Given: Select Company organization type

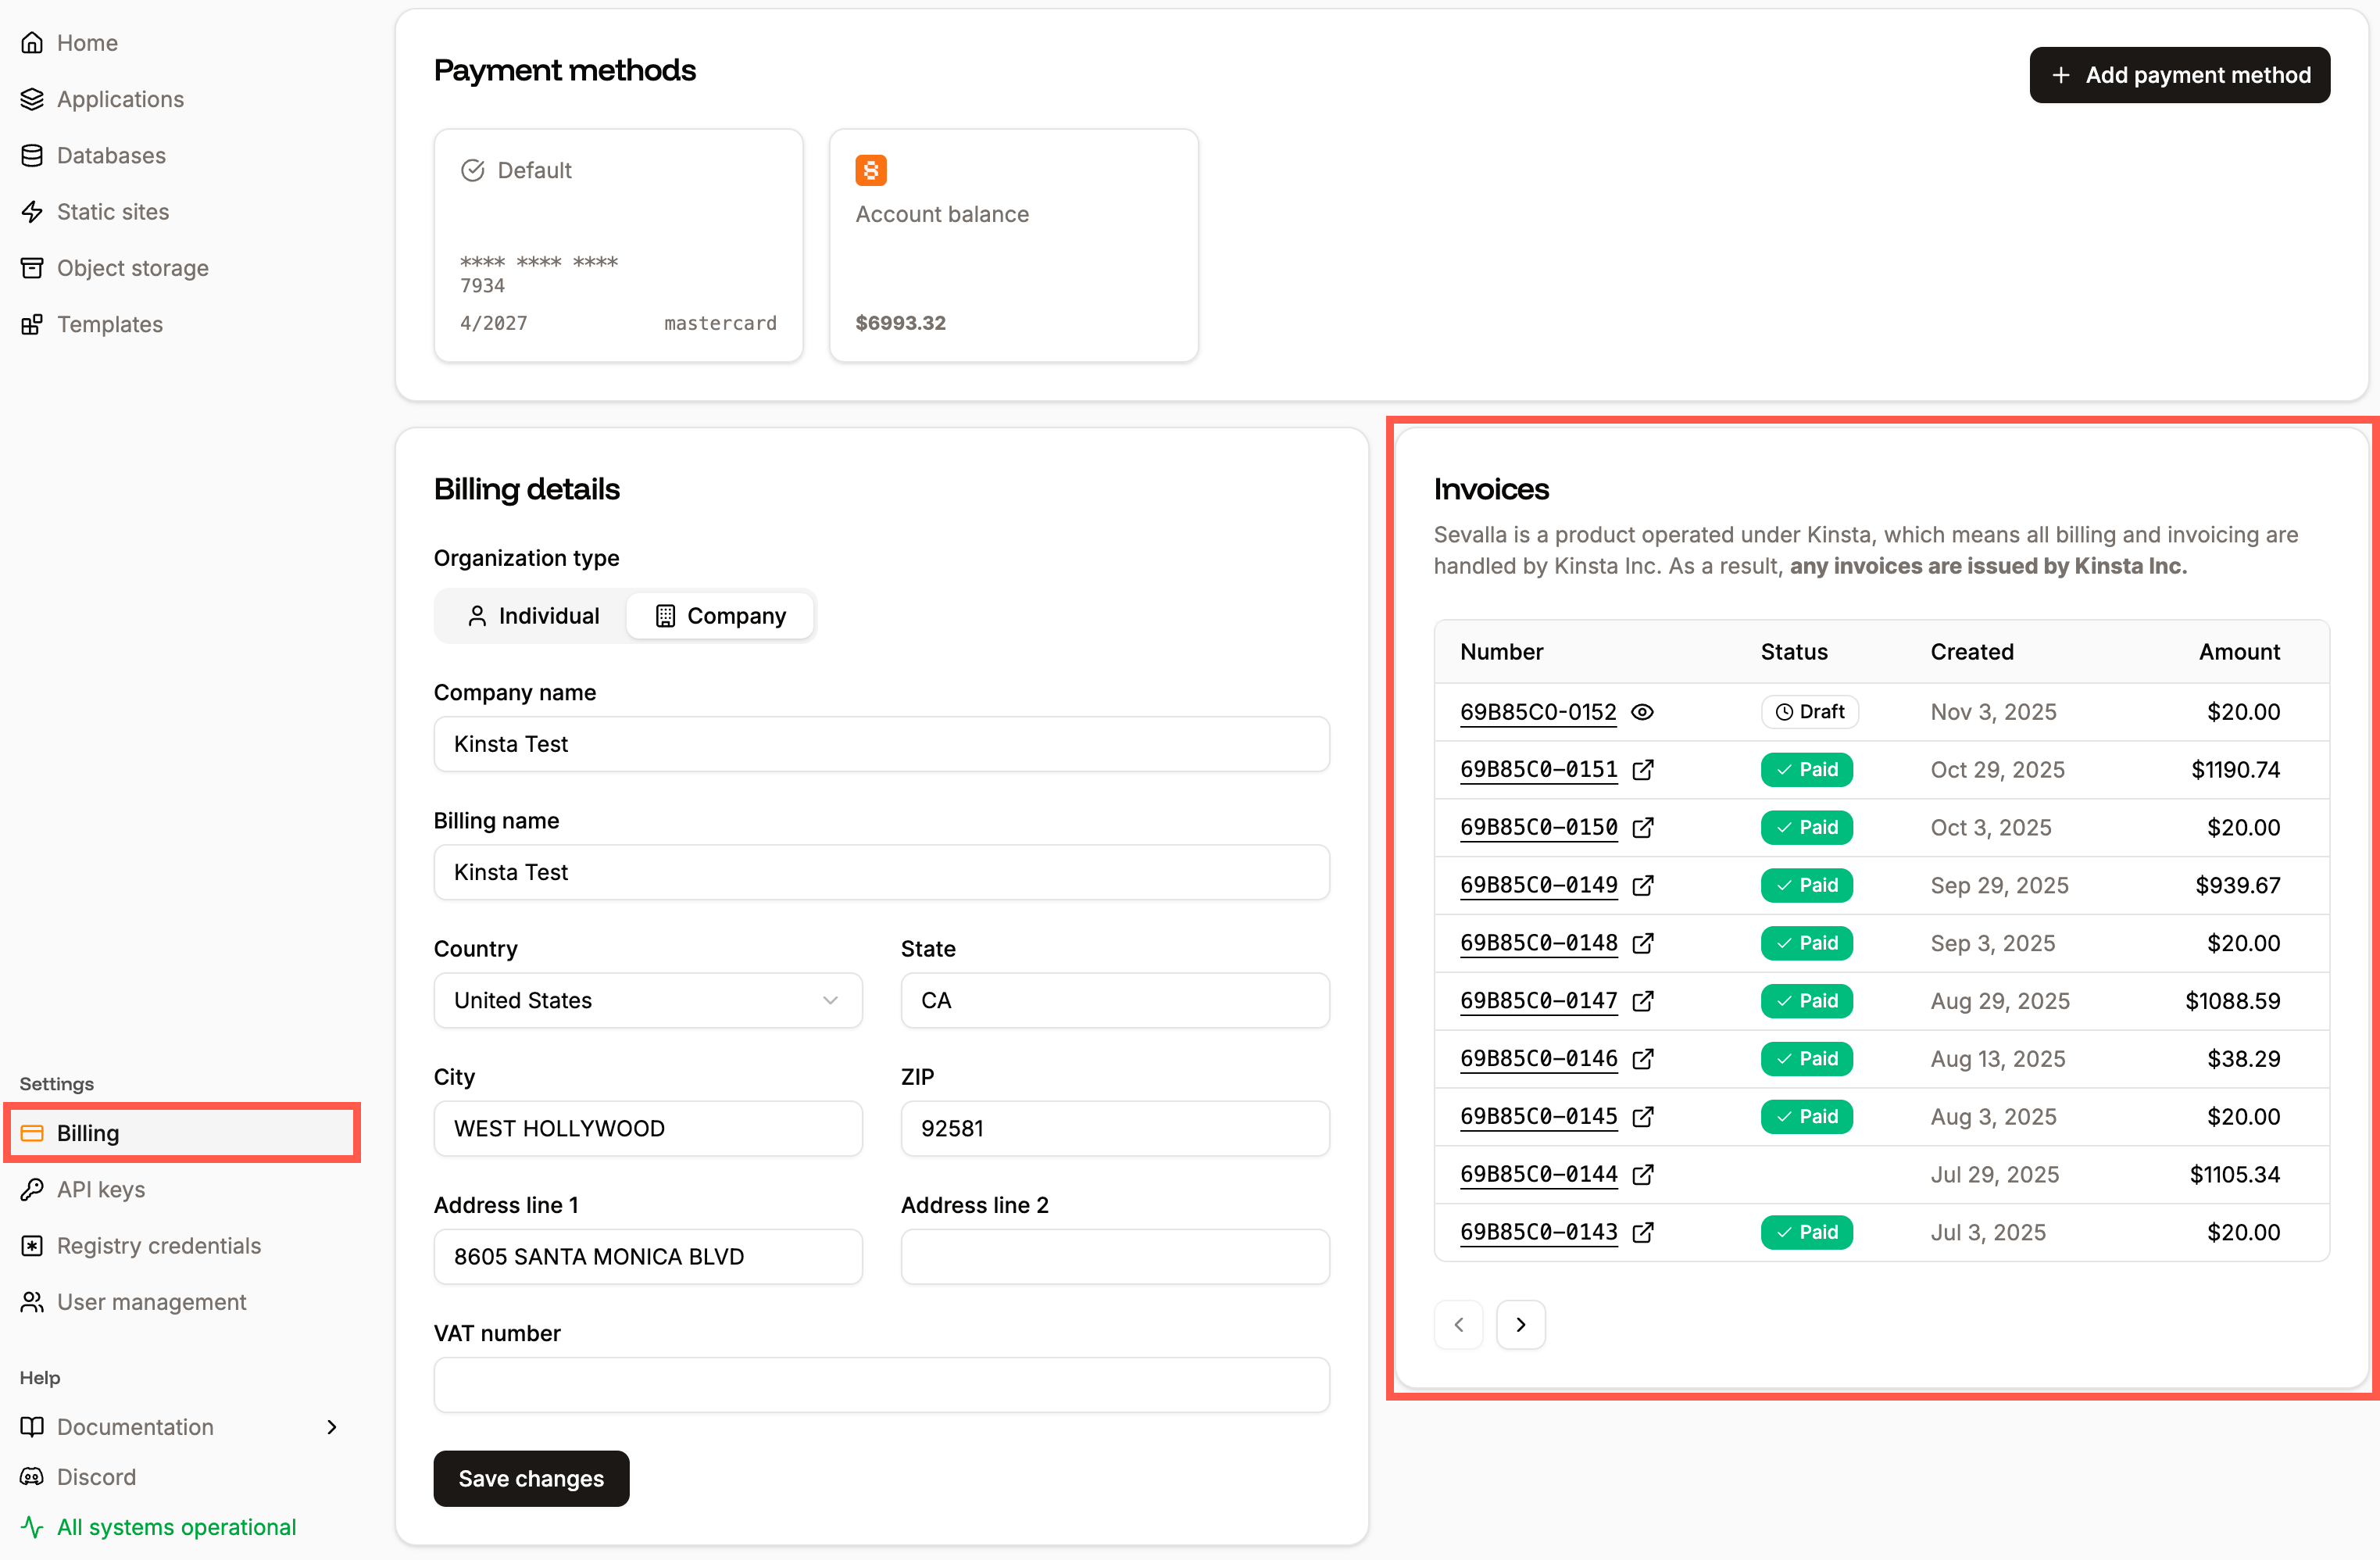Looking at the screenshot, I should (x=720, y=615).
